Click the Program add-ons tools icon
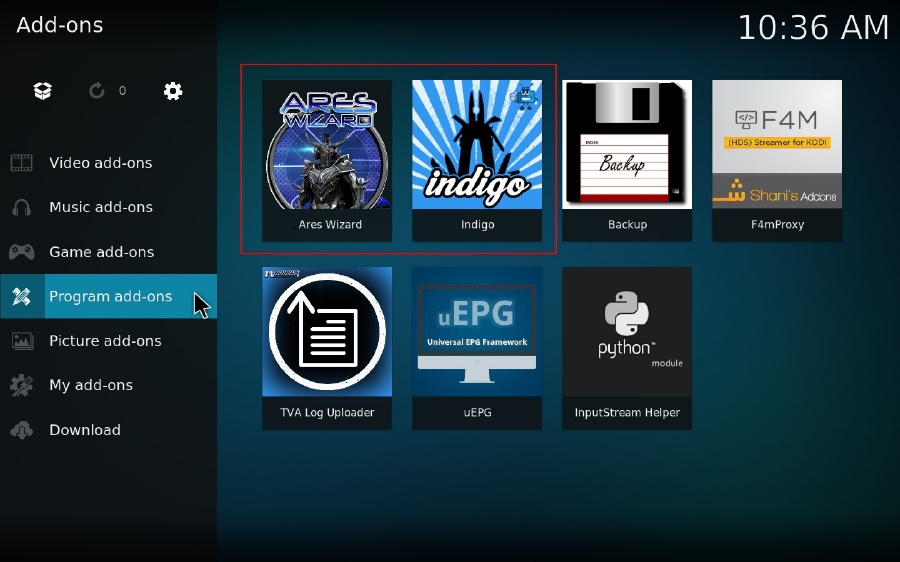The image size is (900, 562). pos(22,296)
